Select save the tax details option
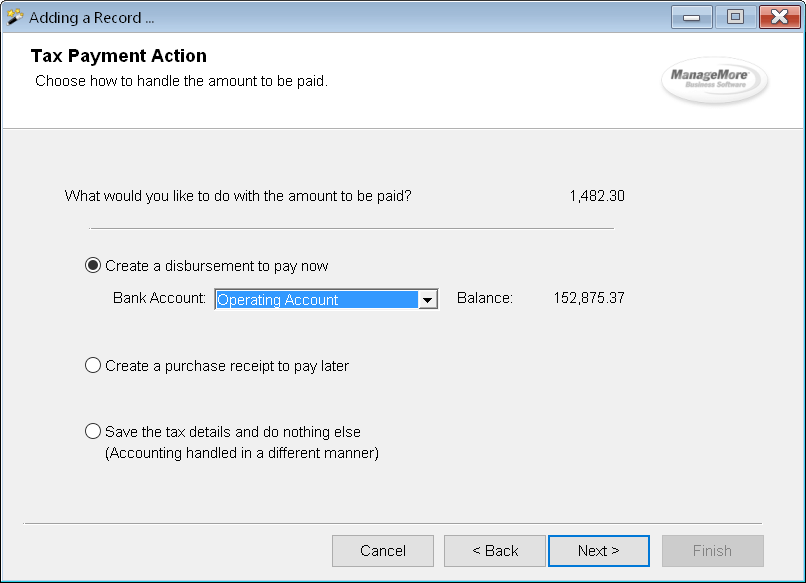The height and width of the screenshot is (583, 806). click(x=93, y=430)
